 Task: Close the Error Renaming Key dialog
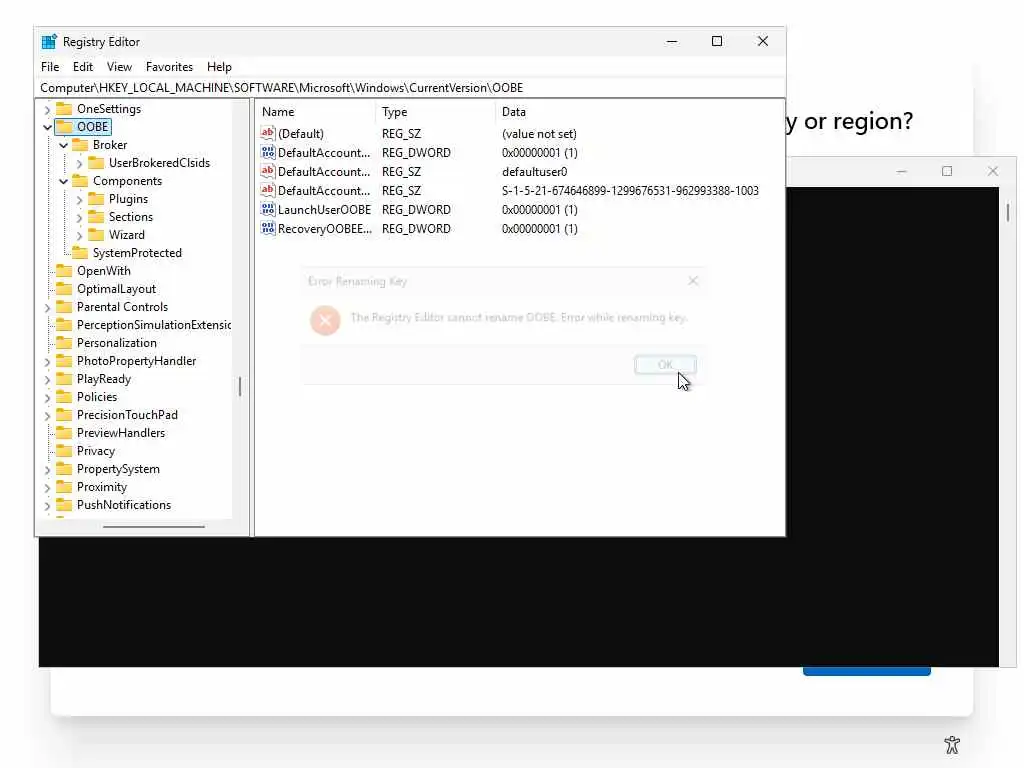click(x=693, y=281)
